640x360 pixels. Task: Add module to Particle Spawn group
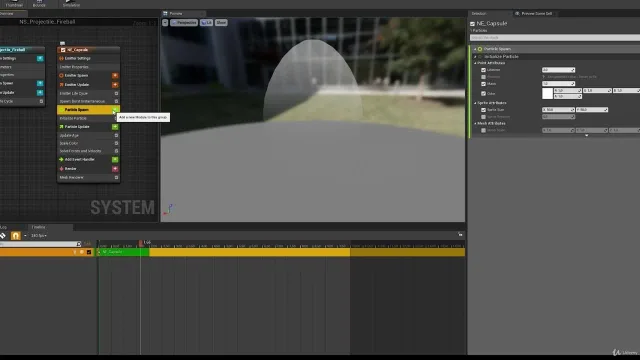click(x=116, y=109)
